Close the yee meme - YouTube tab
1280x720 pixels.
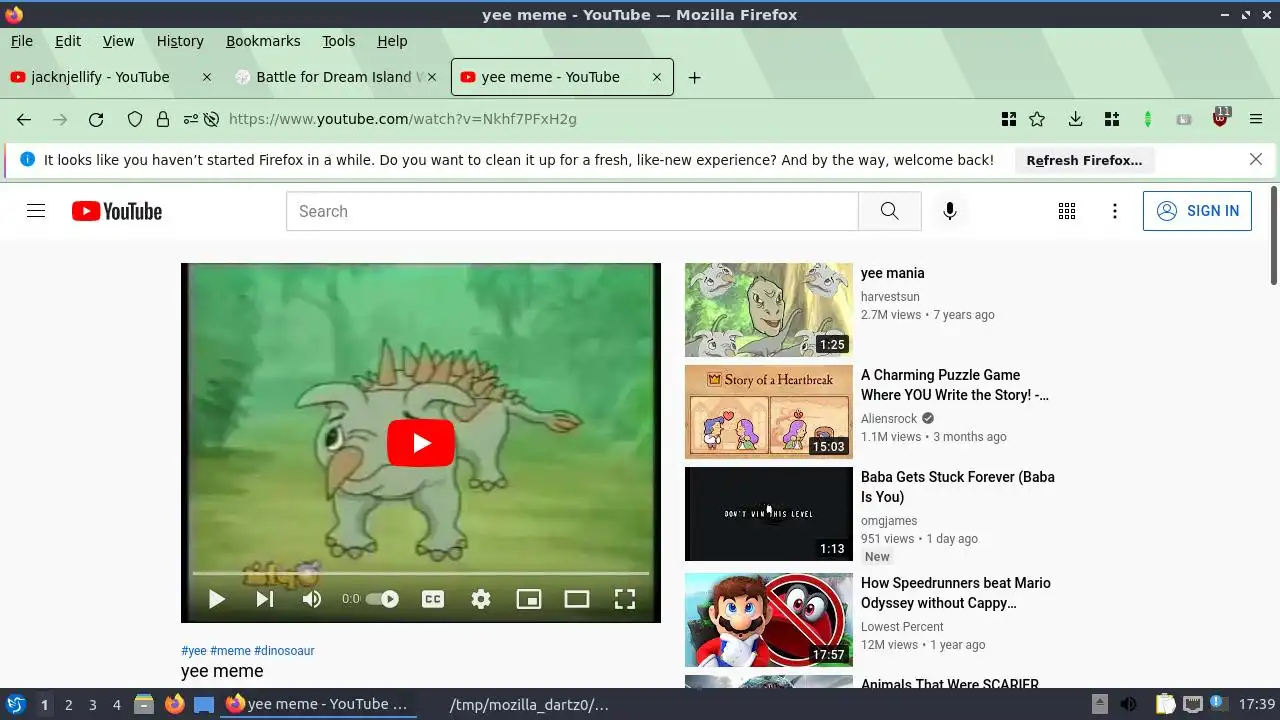coord(657,77)
